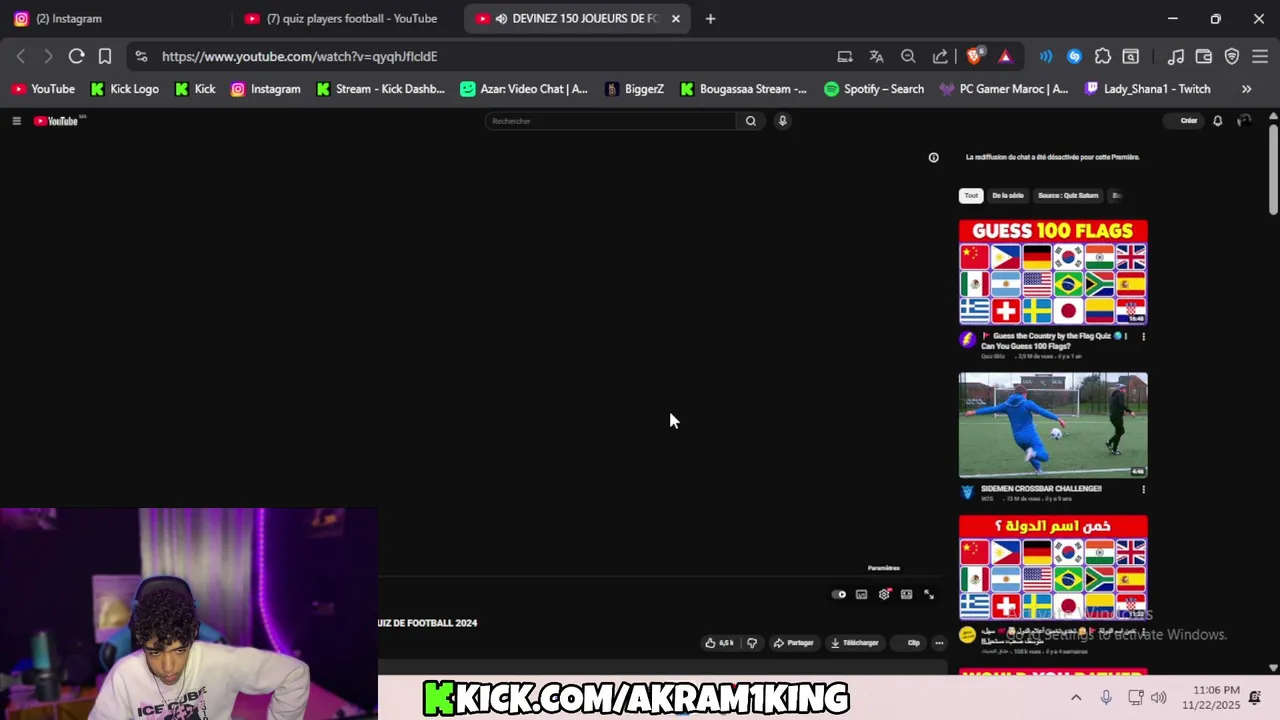
Task: Open Spotify – Search bookmark
Action: 874,89
